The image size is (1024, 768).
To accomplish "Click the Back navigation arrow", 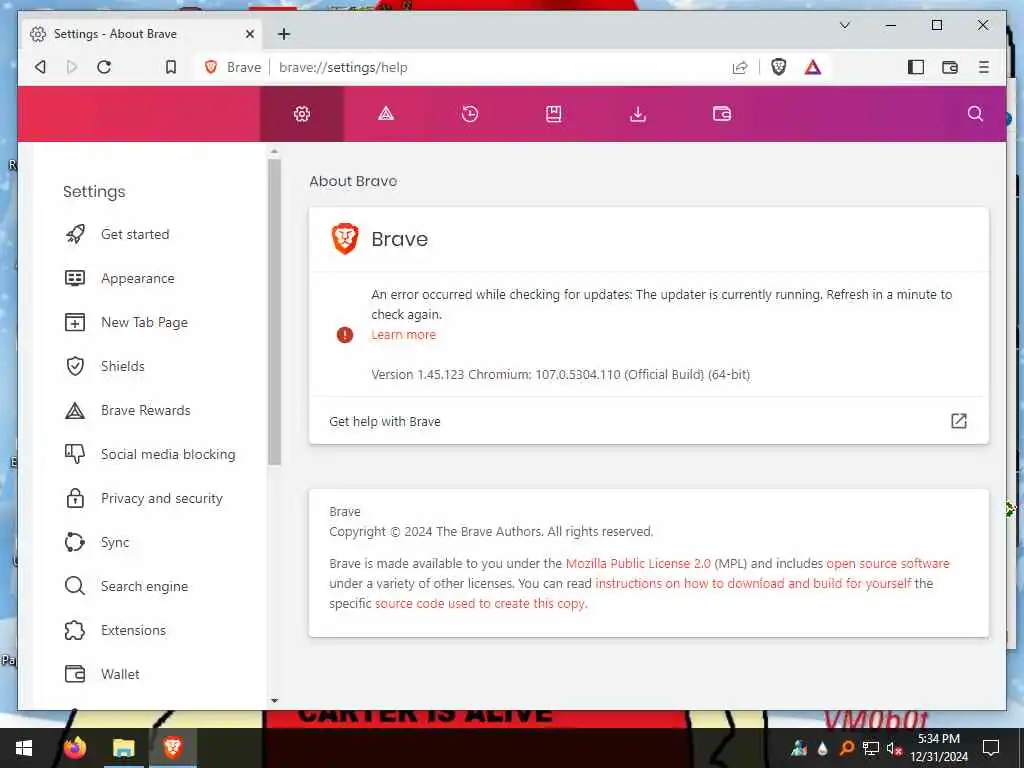I will 40,67.
